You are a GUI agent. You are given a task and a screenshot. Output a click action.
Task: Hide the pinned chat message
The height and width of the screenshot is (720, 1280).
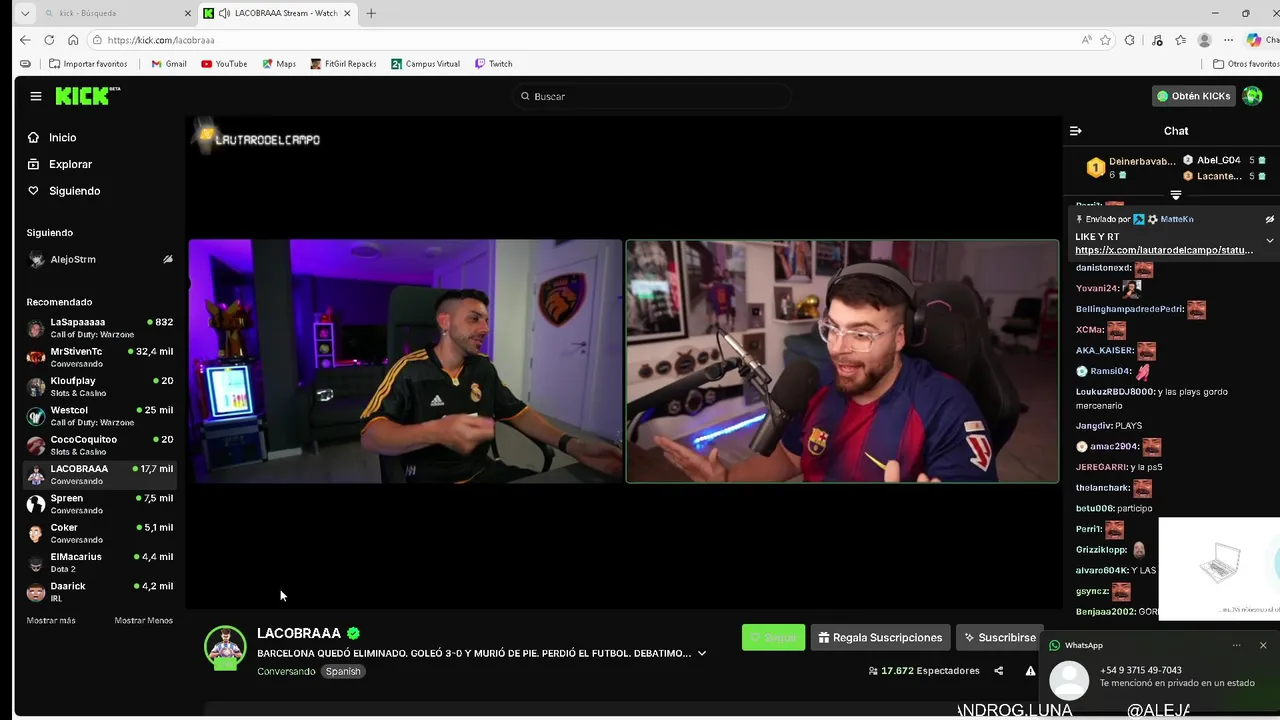click(x=1269, y=219)
